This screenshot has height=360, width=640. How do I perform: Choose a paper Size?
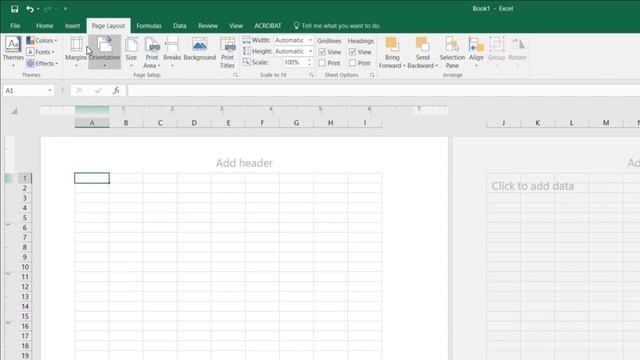coord(131,52)
